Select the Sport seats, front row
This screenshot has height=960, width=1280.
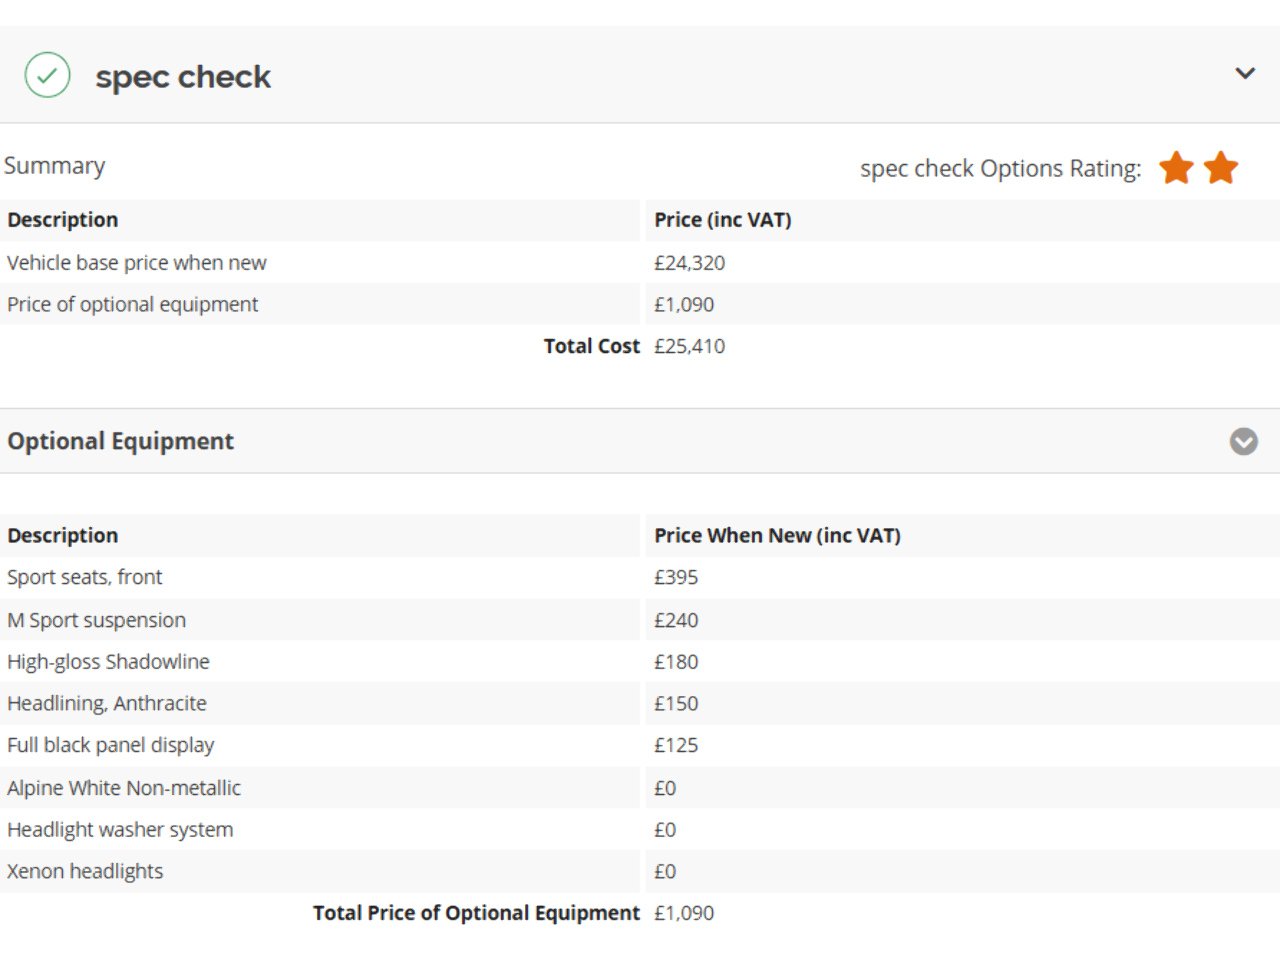pyautogui.click(x=85, y=577)
